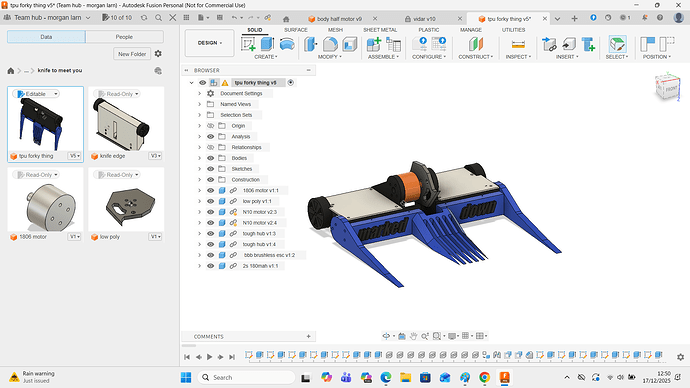Open the CREATE menu dropdown
This screenshot has height=388, width=690.
pos(266,57)
